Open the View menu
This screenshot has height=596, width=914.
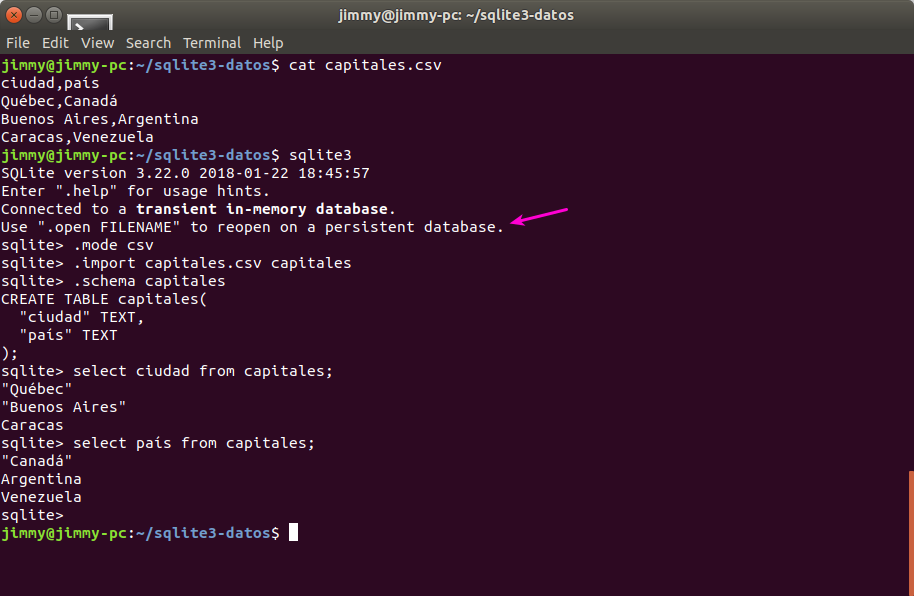(97, 42)
